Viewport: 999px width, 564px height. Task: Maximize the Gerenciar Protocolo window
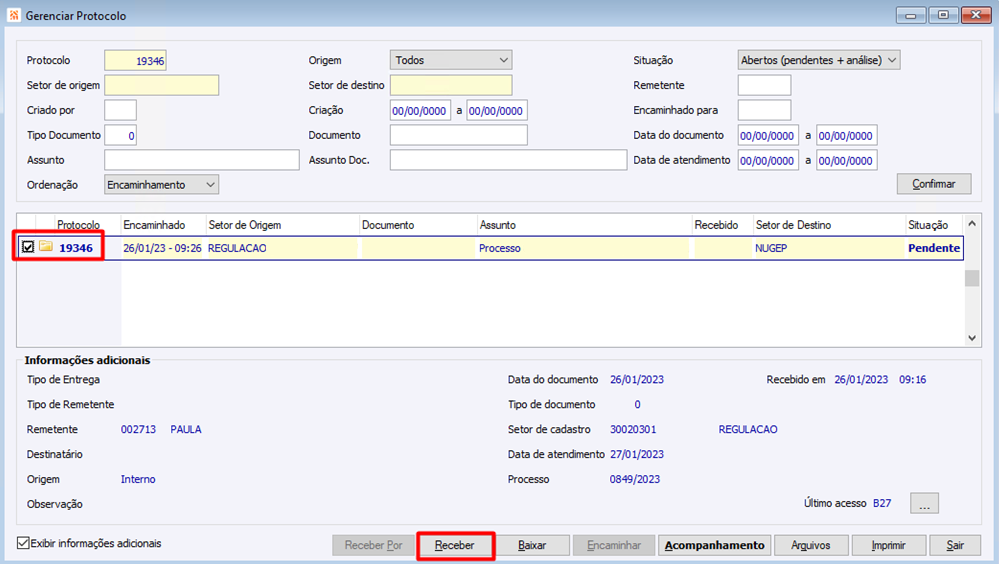pyautogui.click(x=943, y=15)
